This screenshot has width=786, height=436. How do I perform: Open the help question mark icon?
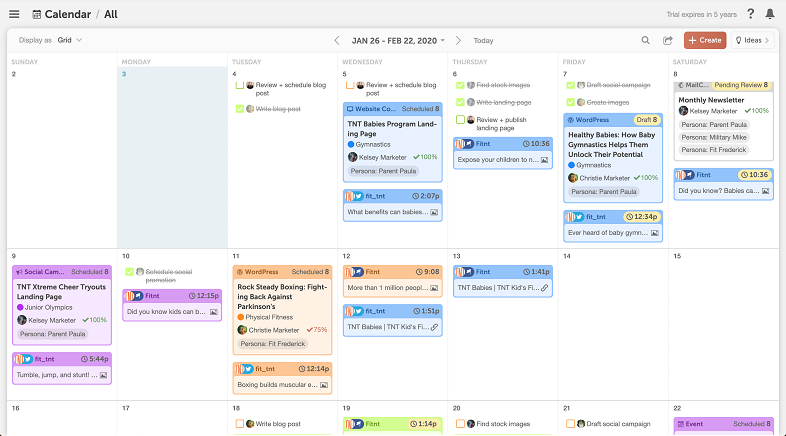click(x=750, y=14)
